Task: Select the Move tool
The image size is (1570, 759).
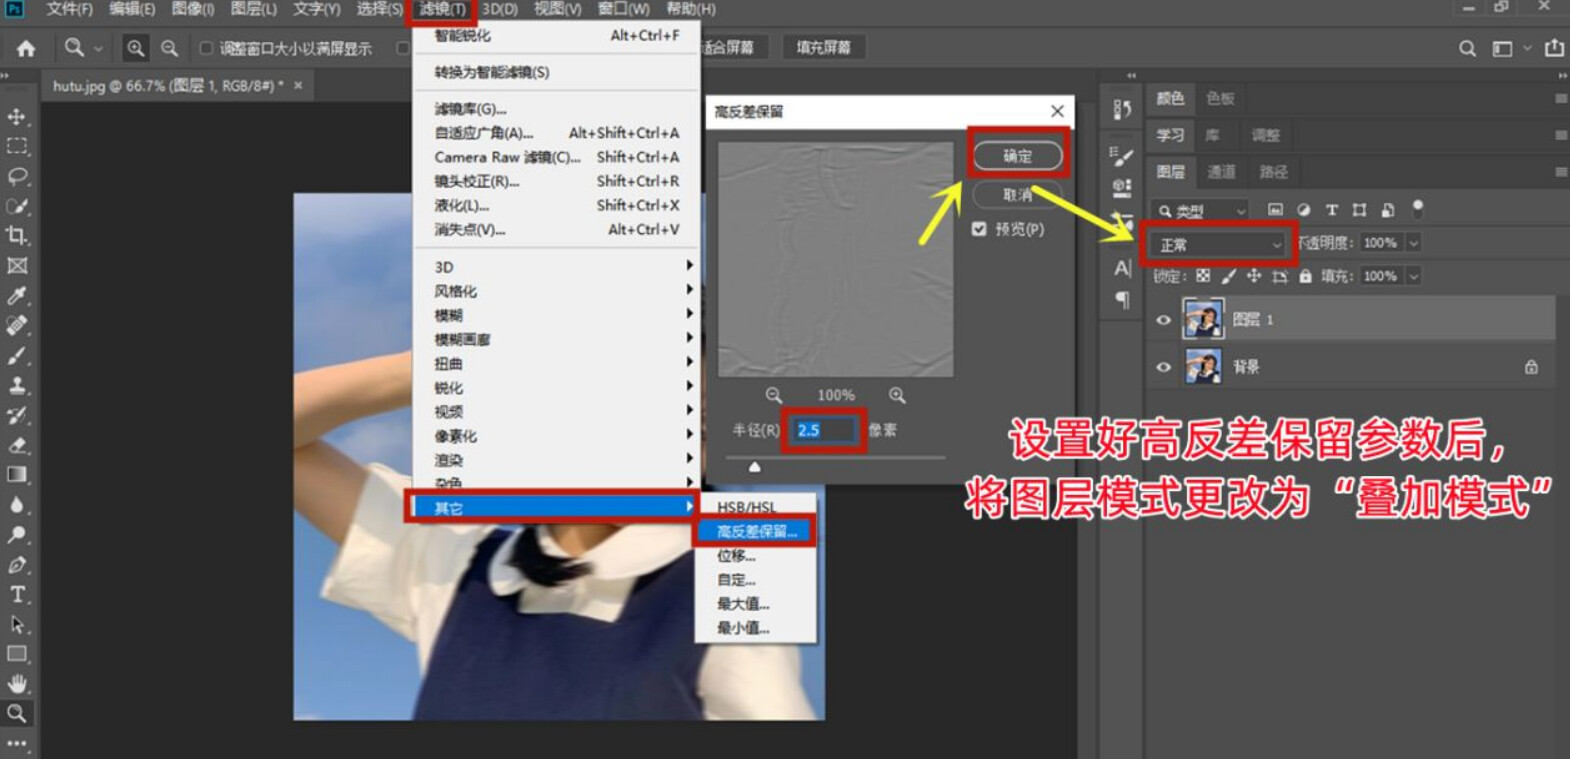Action: (17, 116)
